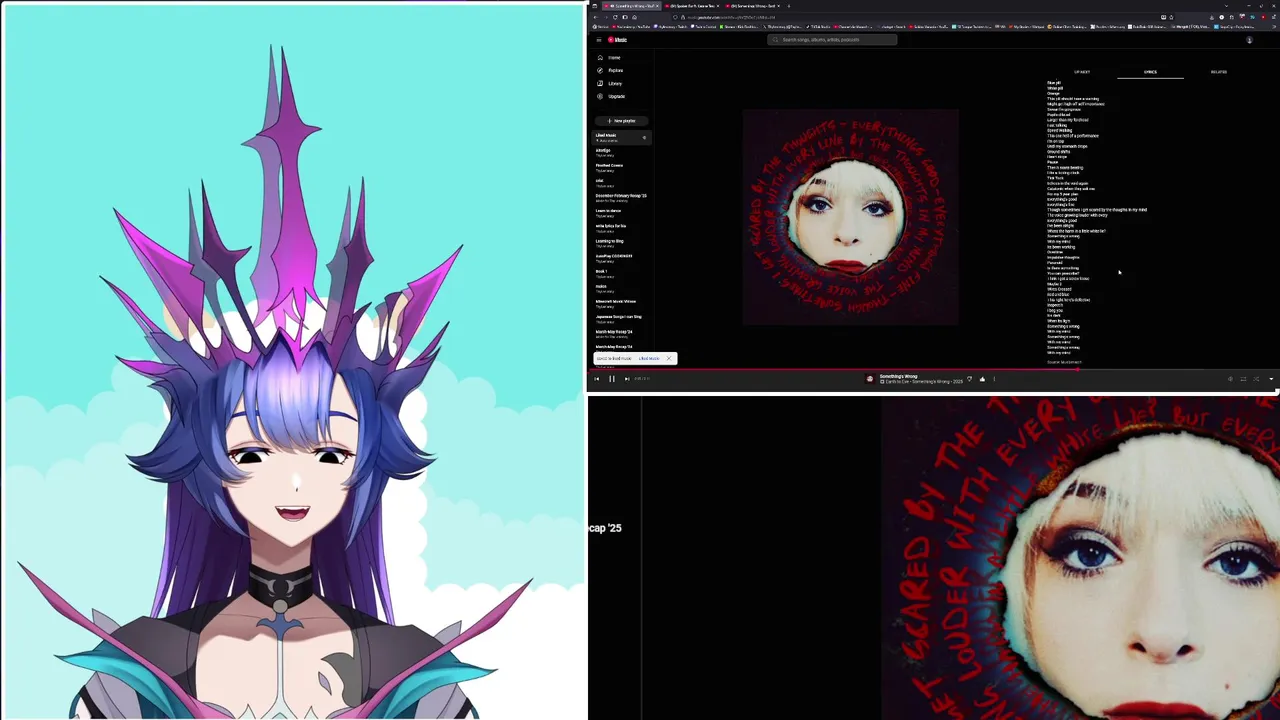1280x720 pixels.
Task: Open the account avatar menu
Action: [1249, 40]
